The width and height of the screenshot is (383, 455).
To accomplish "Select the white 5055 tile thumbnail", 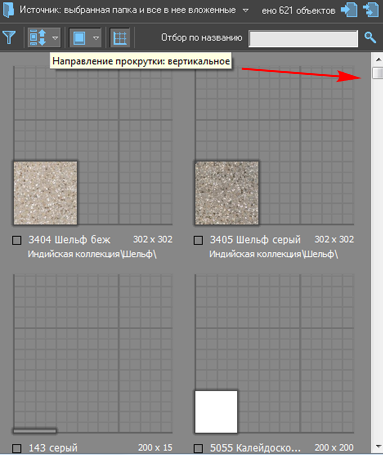I will (216, 412).
